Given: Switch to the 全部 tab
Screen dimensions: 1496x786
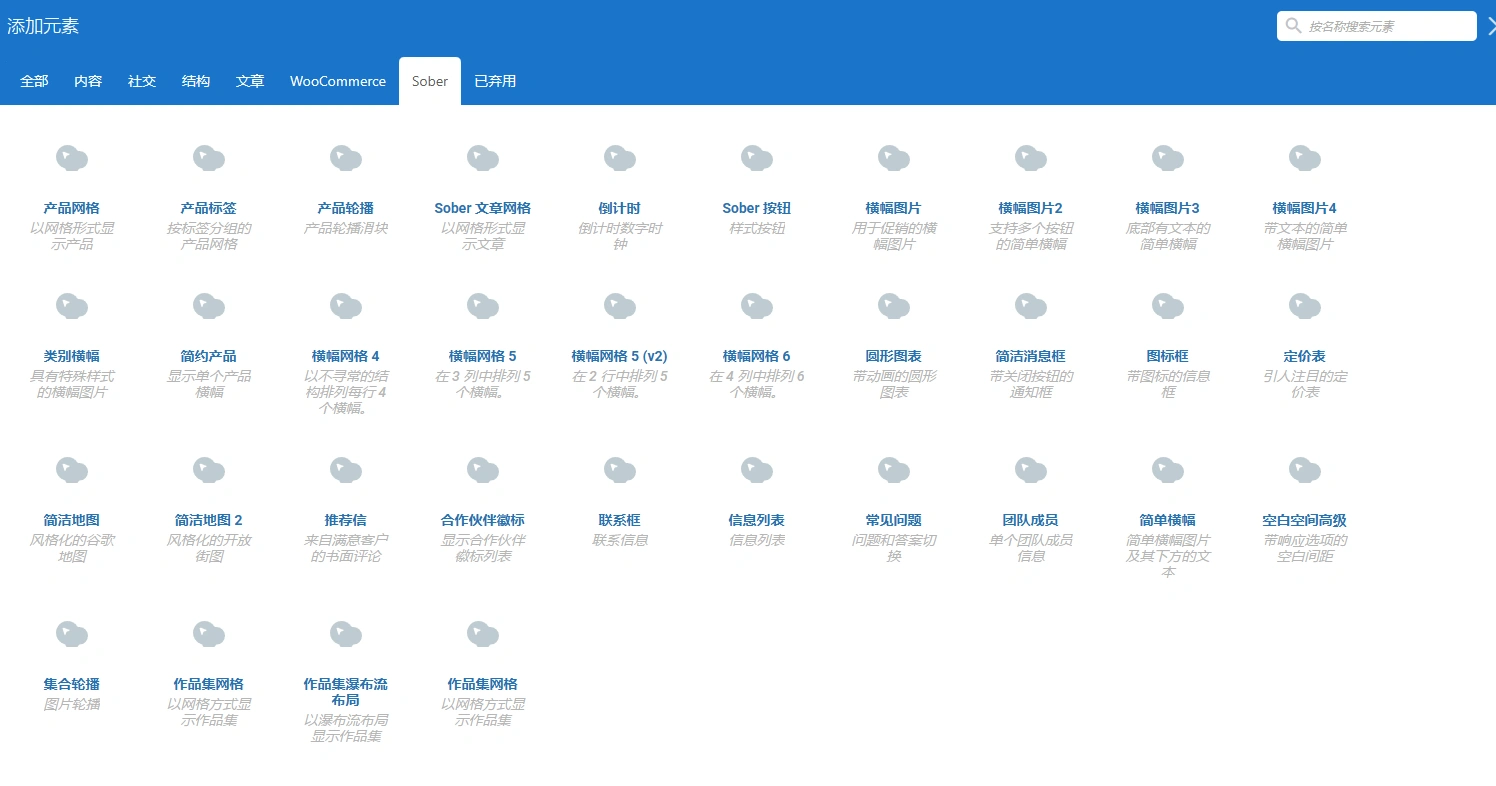Looking at the screenshot, I should pos(33,81).
